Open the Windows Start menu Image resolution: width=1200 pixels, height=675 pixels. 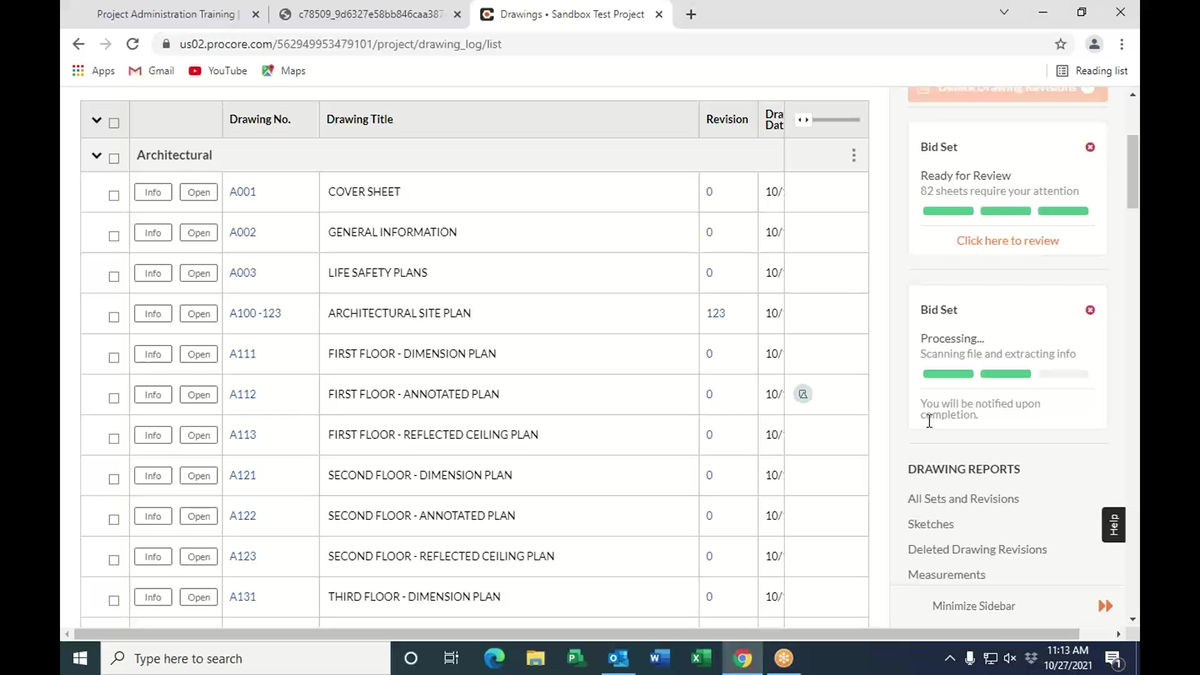click(81, 658)
